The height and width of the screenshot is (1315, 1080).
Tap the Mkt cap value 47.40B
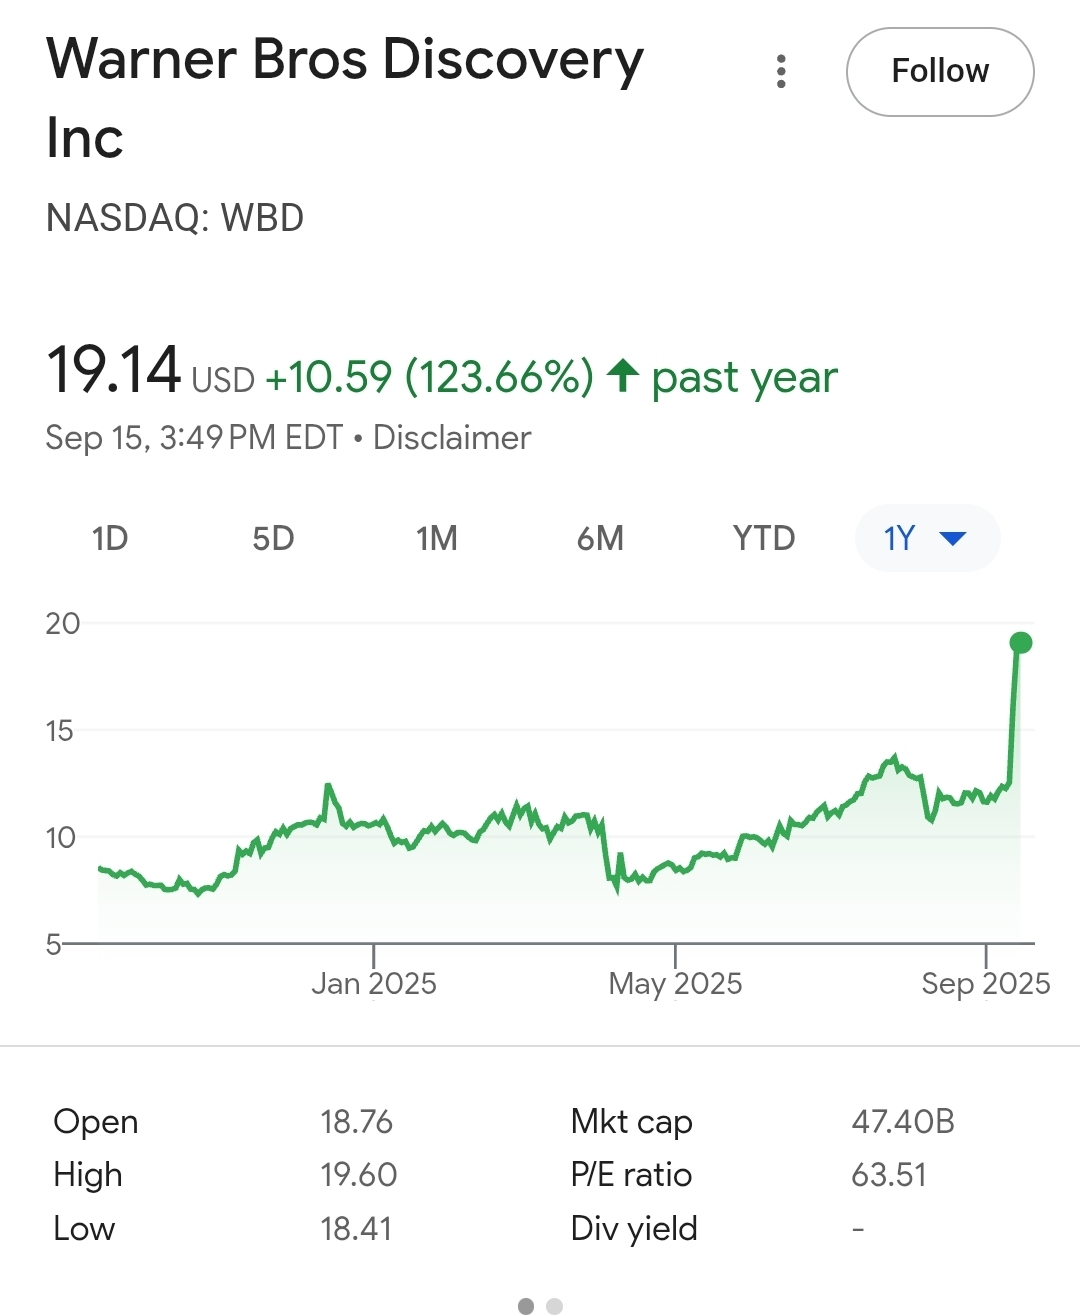click(x=903, y=1122)
